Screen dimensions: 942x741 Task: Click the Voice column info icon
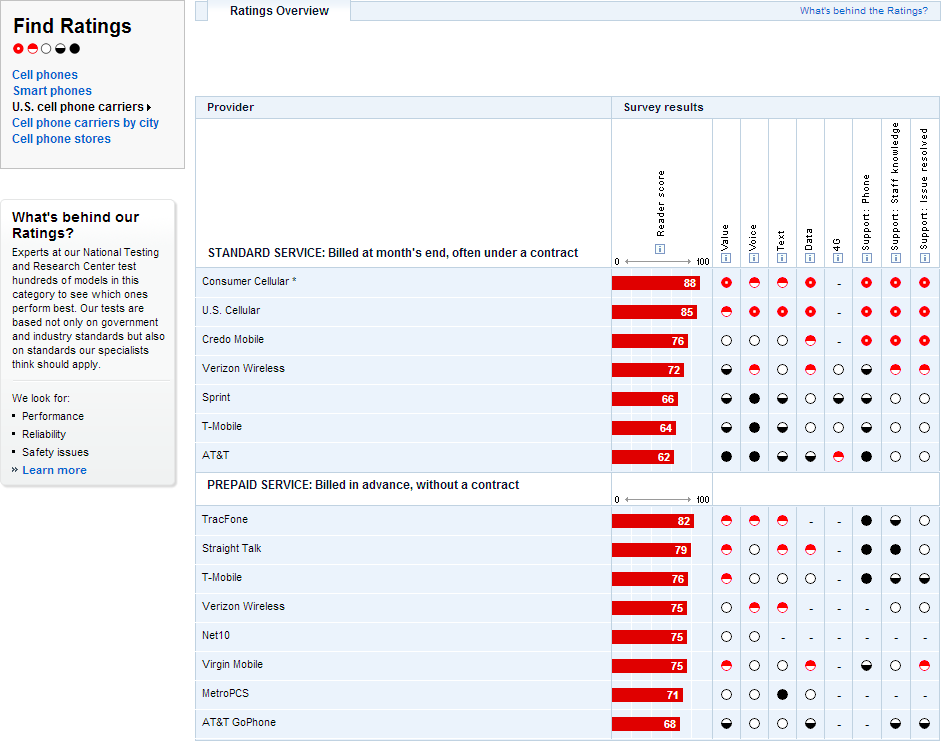754,258
